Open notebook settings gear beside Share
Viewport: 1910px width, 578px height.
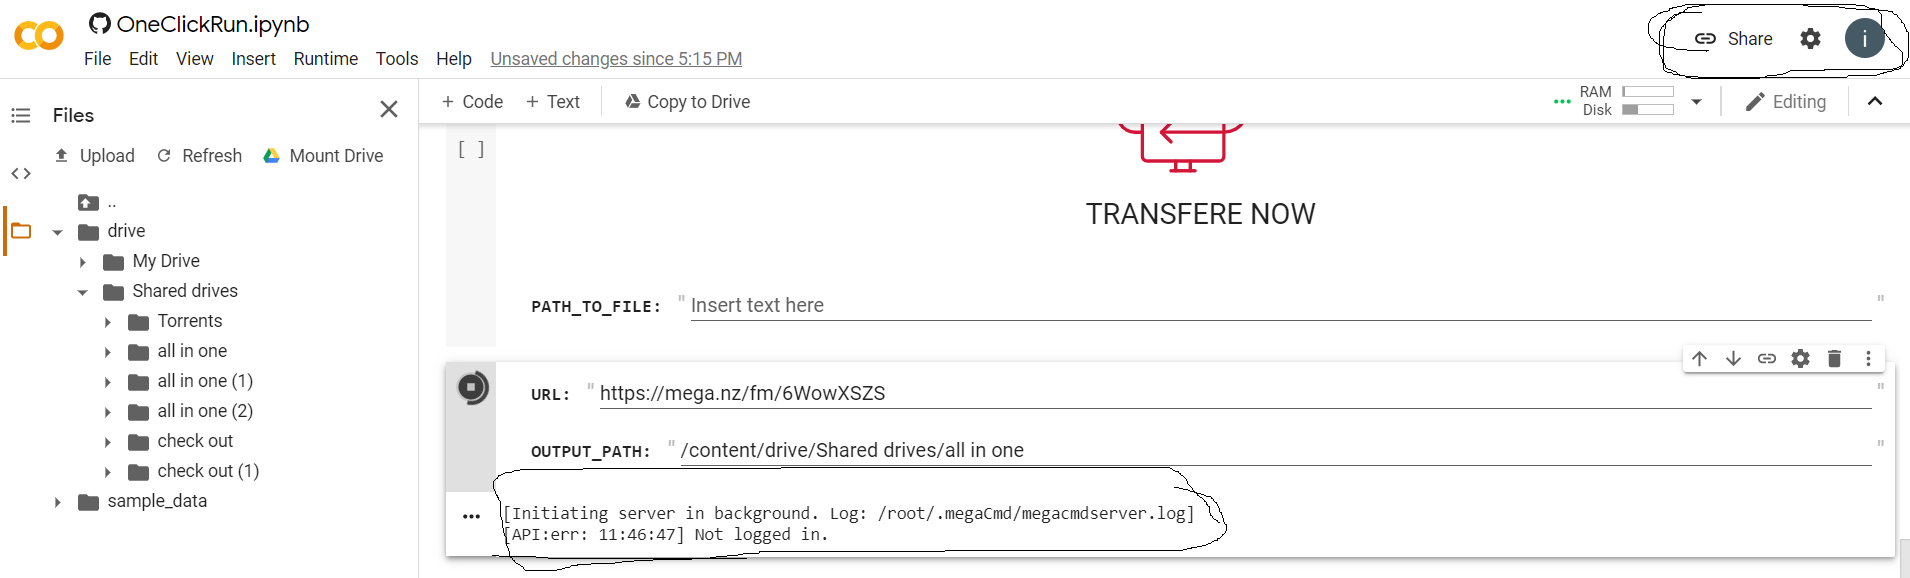point(1810,39)
